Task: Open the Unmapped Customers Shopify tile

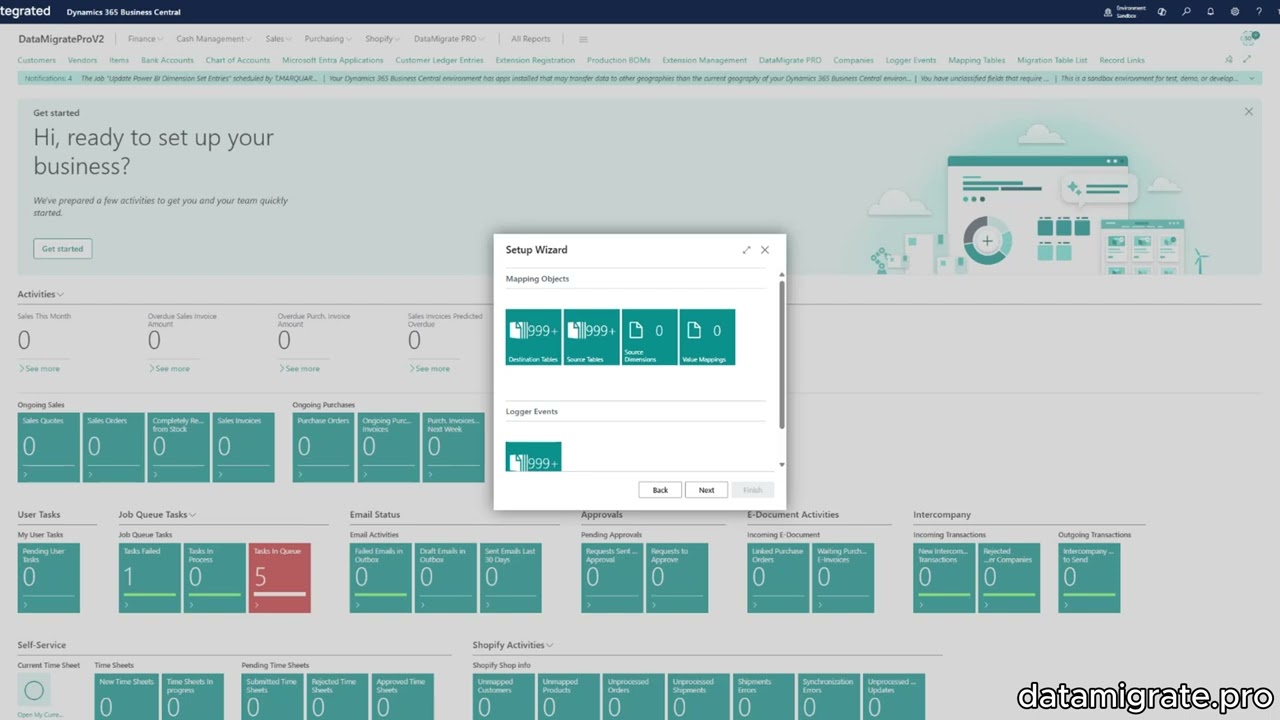Action: point(504,697)
